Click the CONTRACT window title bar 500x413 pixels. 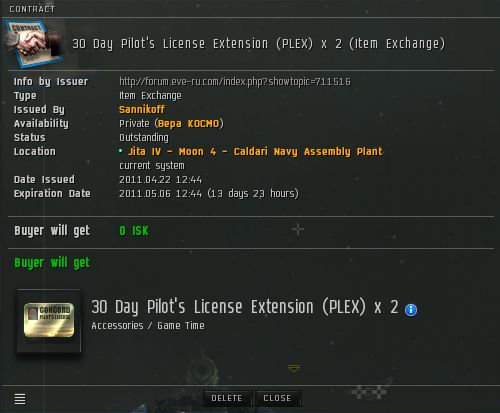(x=250, y=9)
